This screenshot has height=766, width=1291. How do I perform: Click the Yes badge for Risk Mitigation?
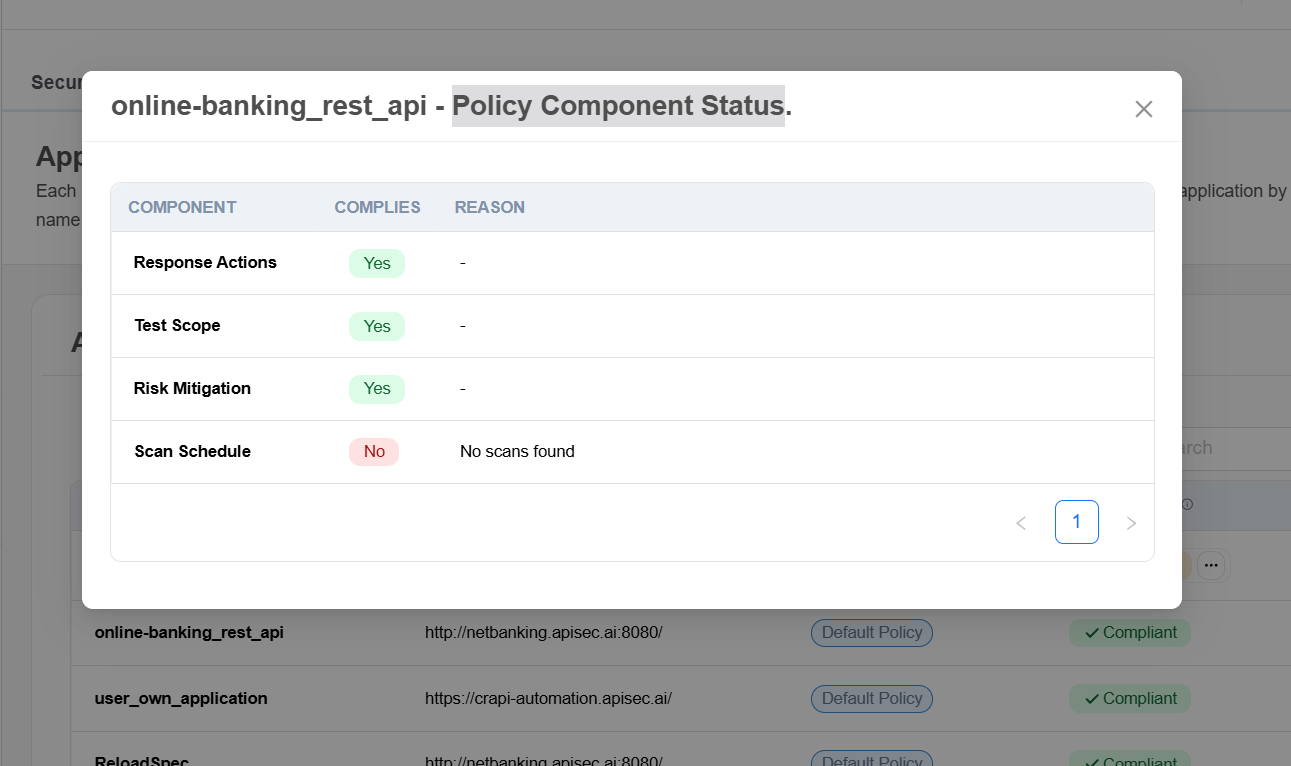click(376, 389)
